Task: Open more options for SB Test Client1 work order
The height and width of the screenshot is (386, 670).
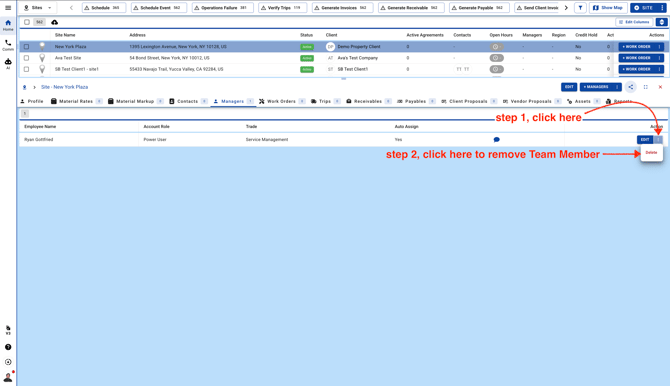Action: (x=659, y=69)
